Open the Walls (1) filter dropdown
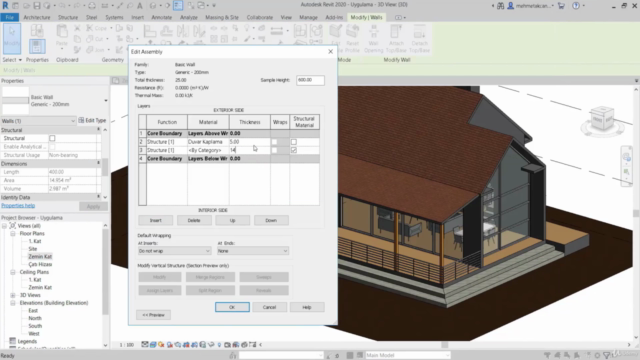 point(38,121)
